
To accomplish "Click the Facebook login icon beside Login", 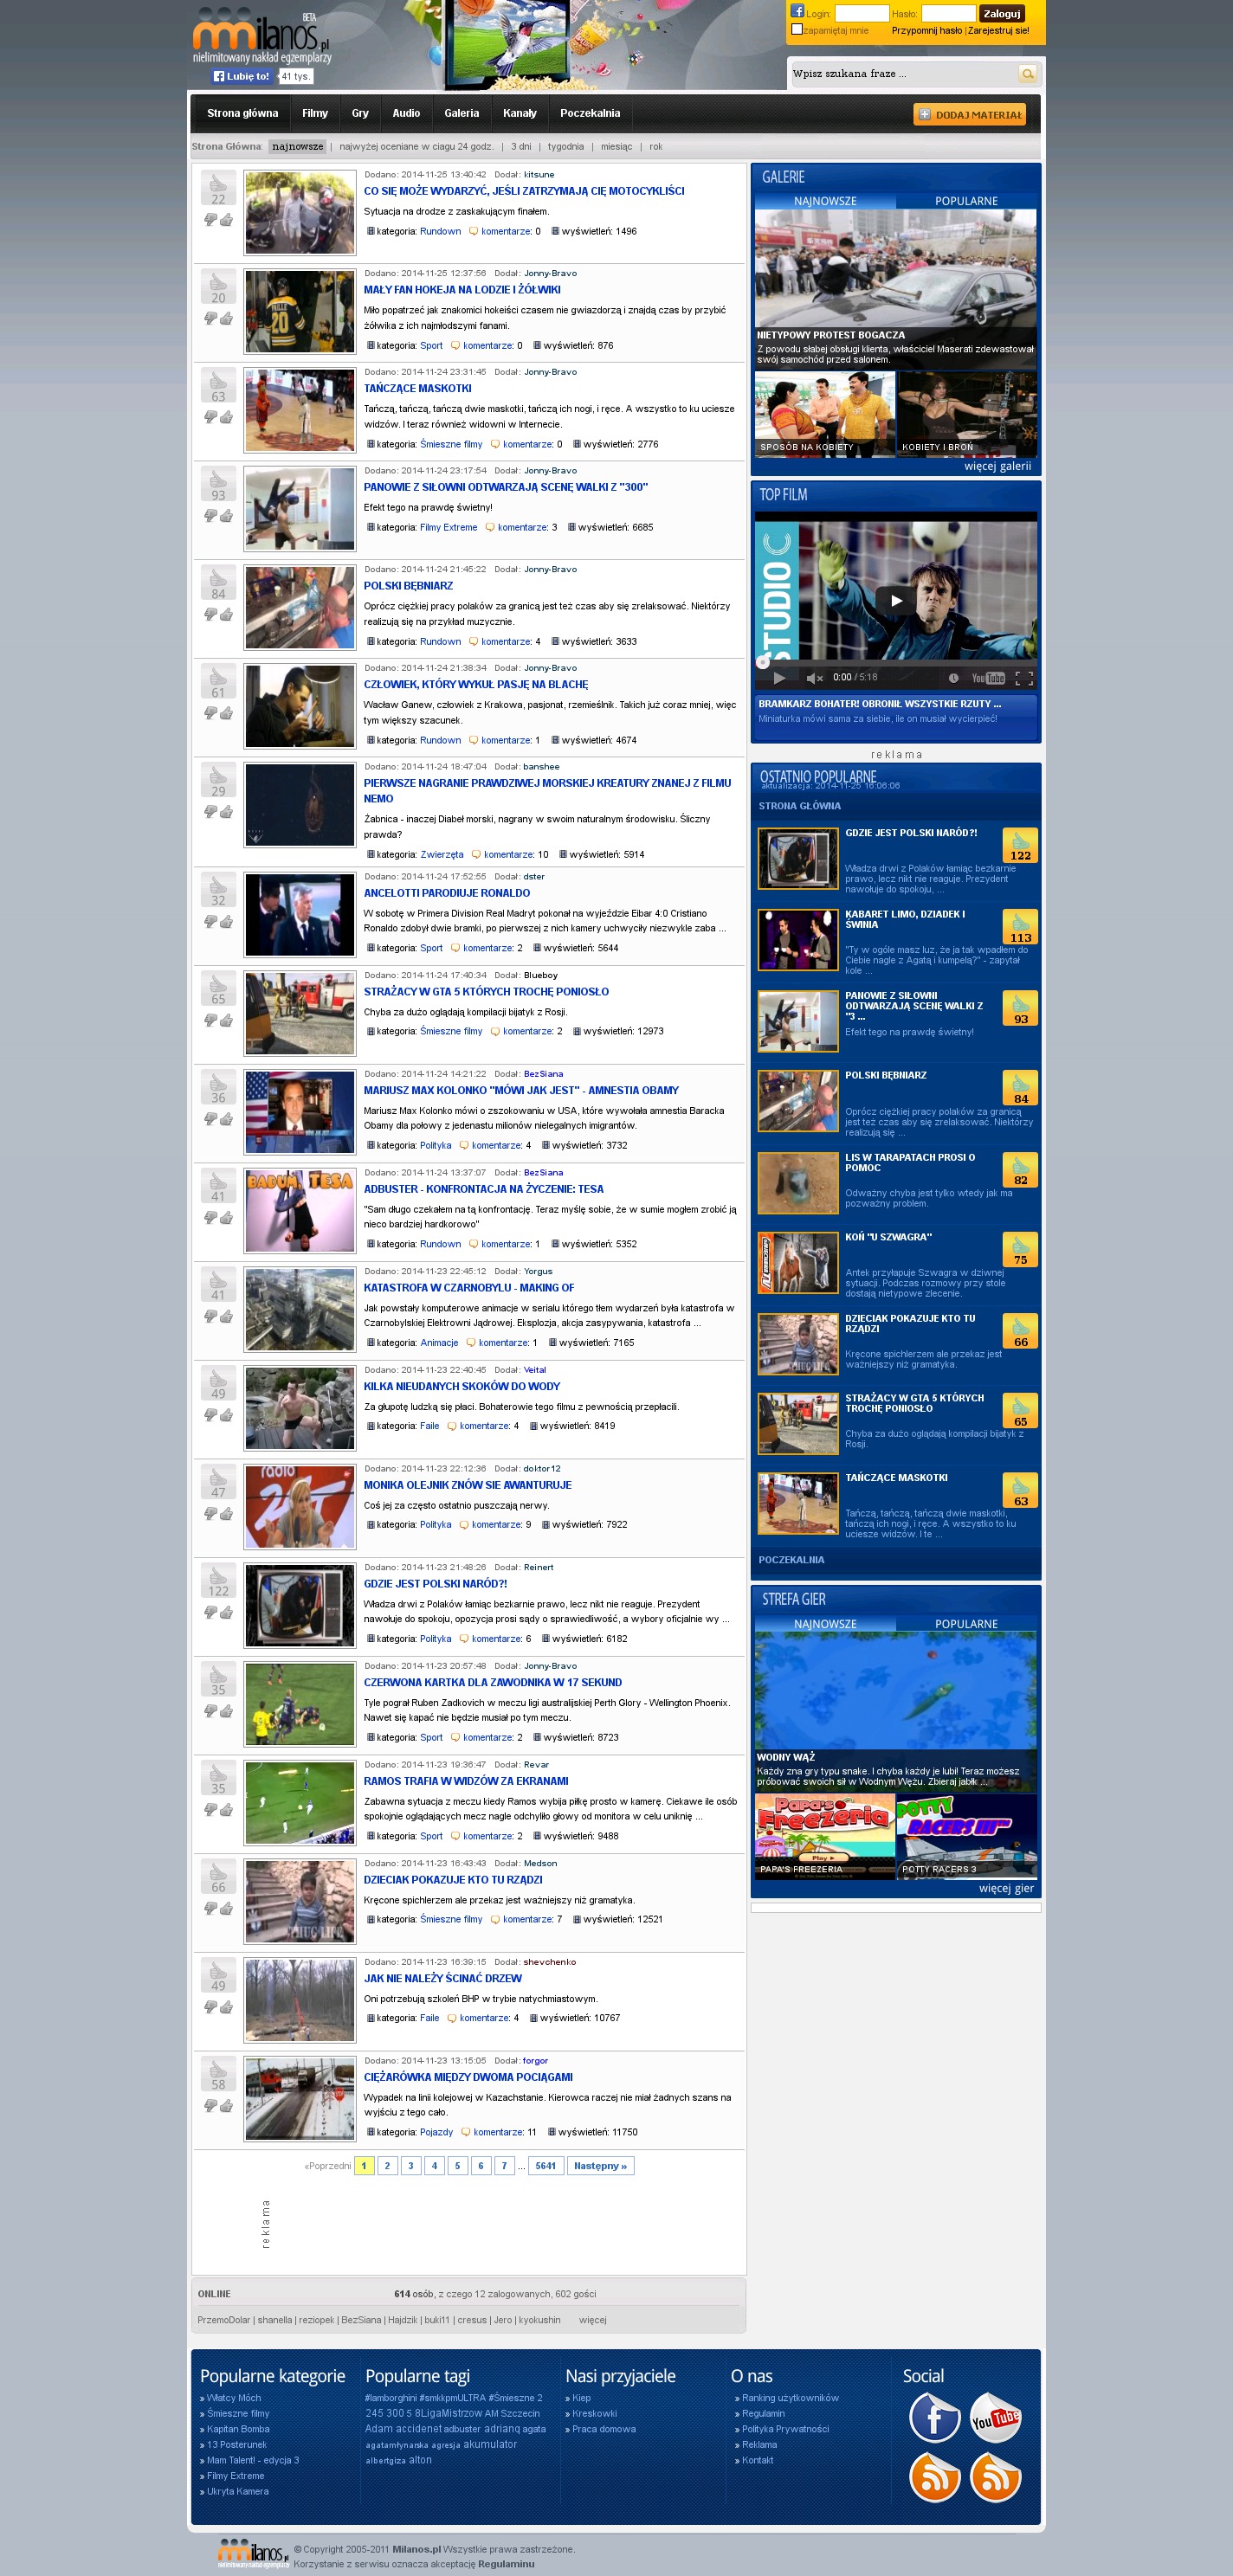I will (x=797, y=11).
